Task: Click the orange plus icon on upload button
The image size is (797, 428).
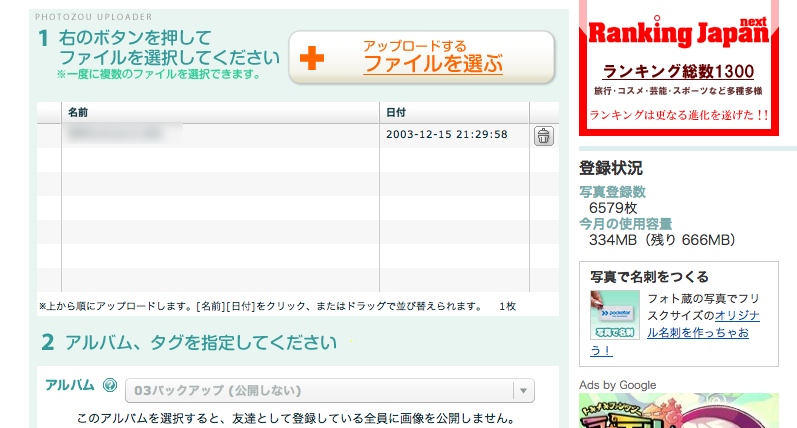Action: point(312,58)
